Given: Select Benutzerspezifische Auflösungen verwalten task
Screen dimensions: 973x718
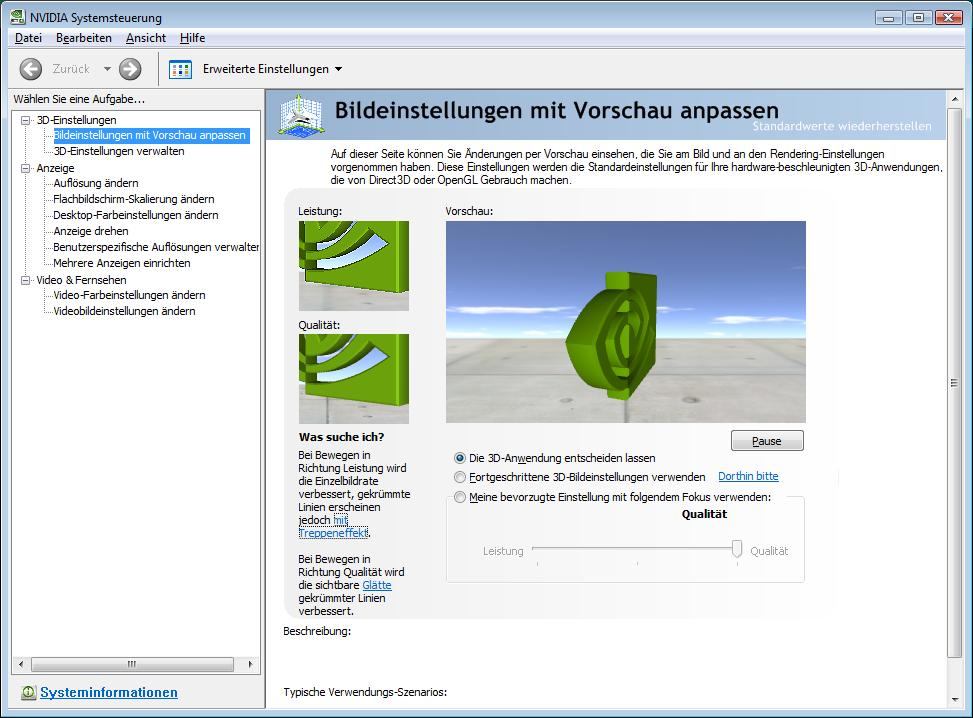Looking at the screenshot, I should click(156, 247).
